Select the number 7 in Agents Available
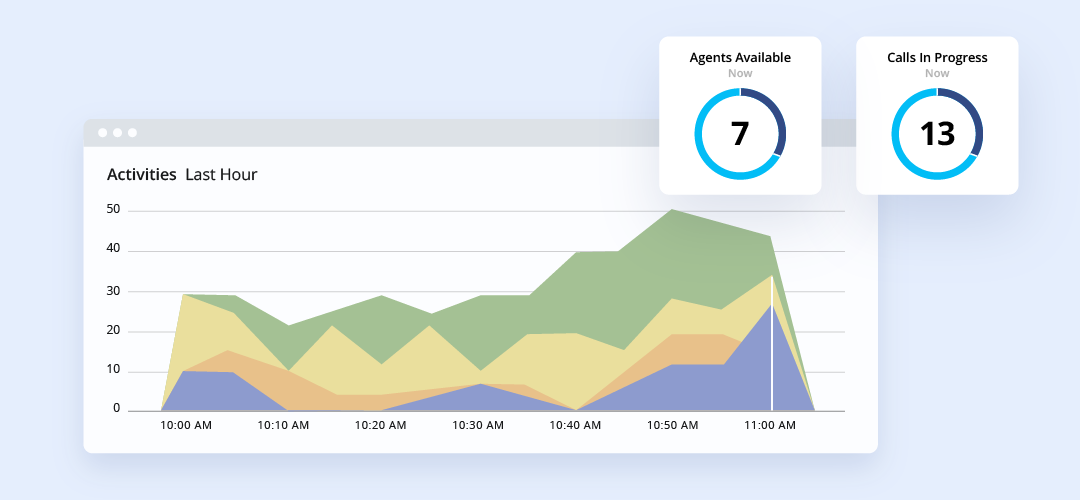 point(740,134)
